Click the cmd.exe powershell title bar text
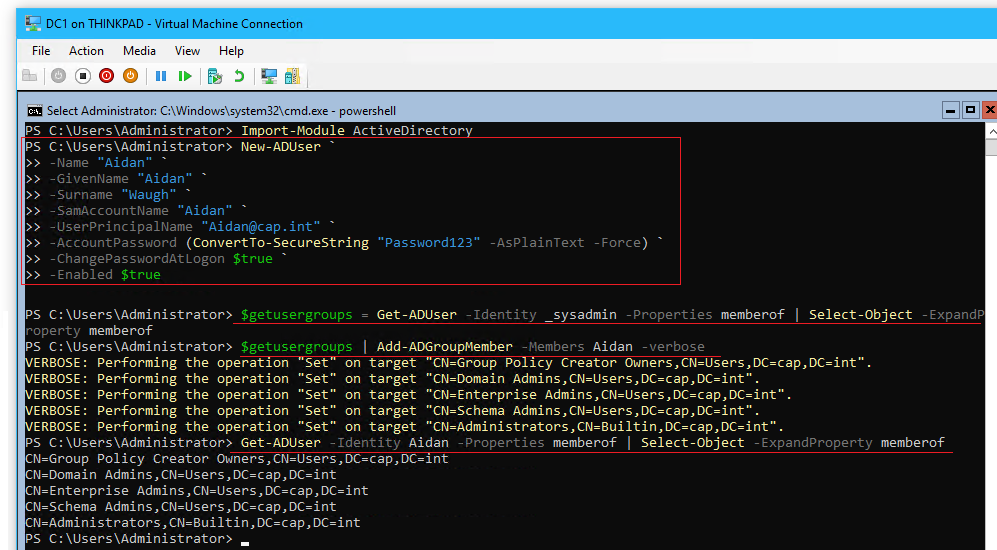This screenshot has height=550, width=997. [221, 111]
